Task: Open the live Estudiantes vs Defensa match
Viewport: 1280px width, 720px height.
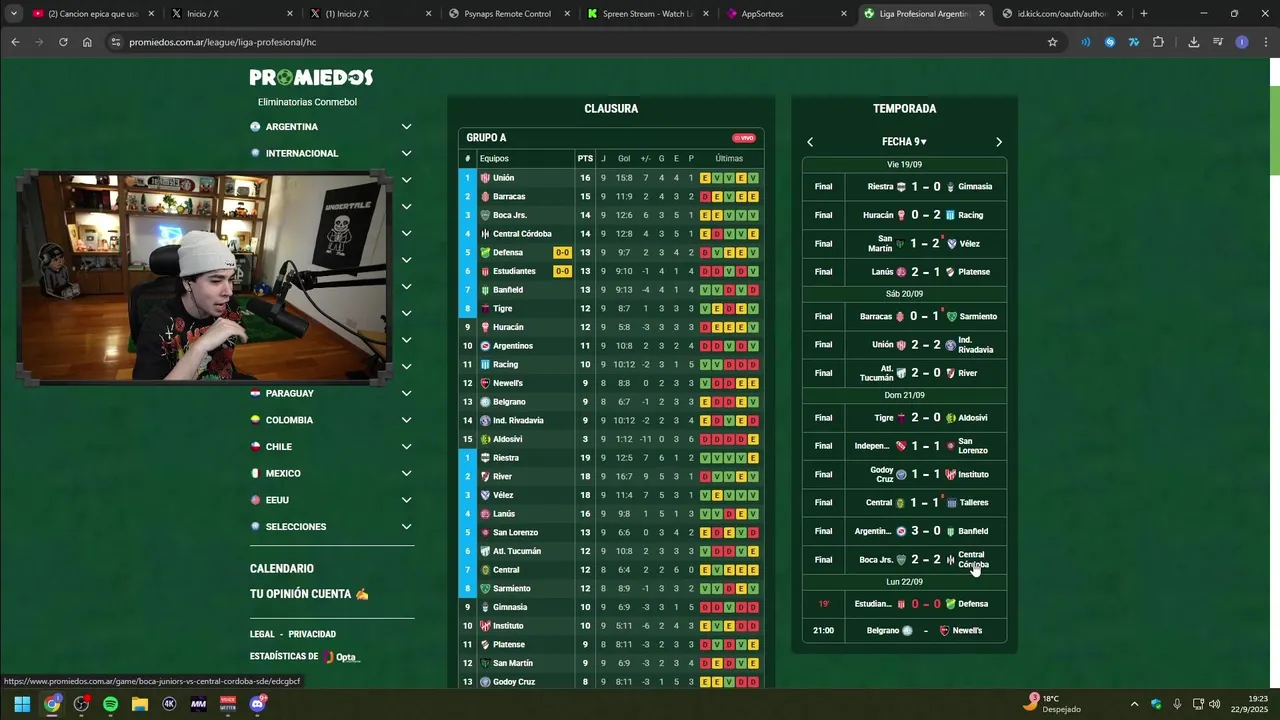Action: [904, 604]
